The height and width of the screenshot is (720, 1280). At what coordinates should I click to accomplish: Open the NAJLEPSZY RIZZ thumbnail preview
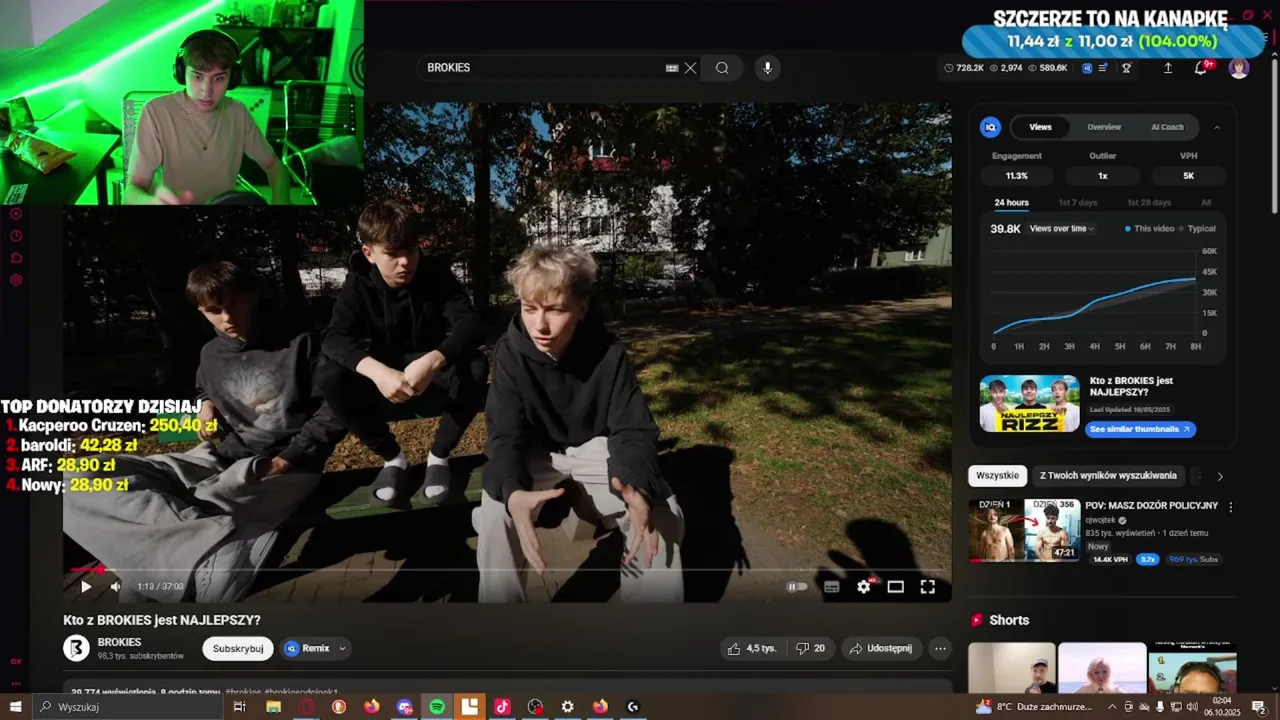pyautogui.click(x=1029, y=404)
